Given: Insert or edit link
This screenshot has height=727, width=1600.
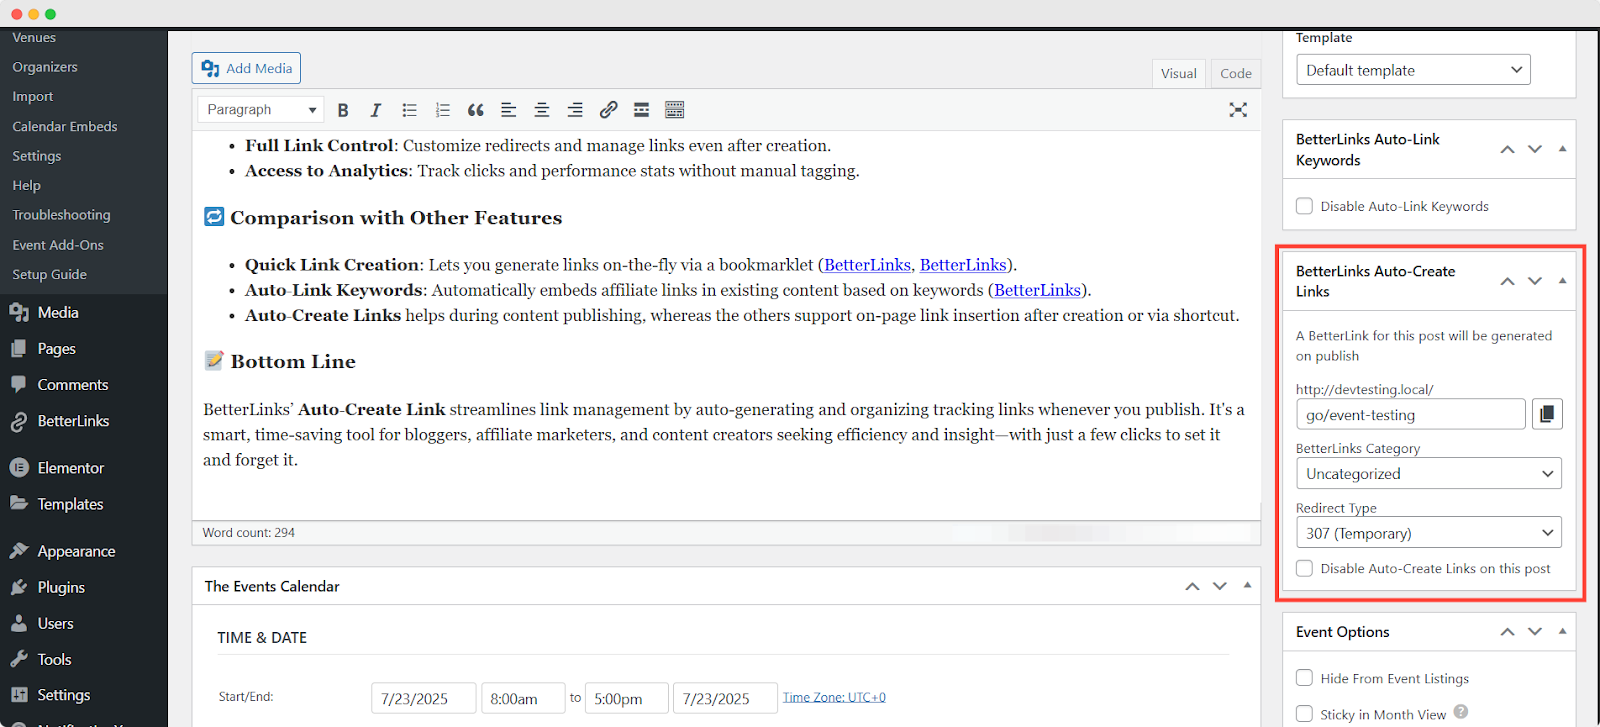Looking at the screenshot, I should click(608, 110).
